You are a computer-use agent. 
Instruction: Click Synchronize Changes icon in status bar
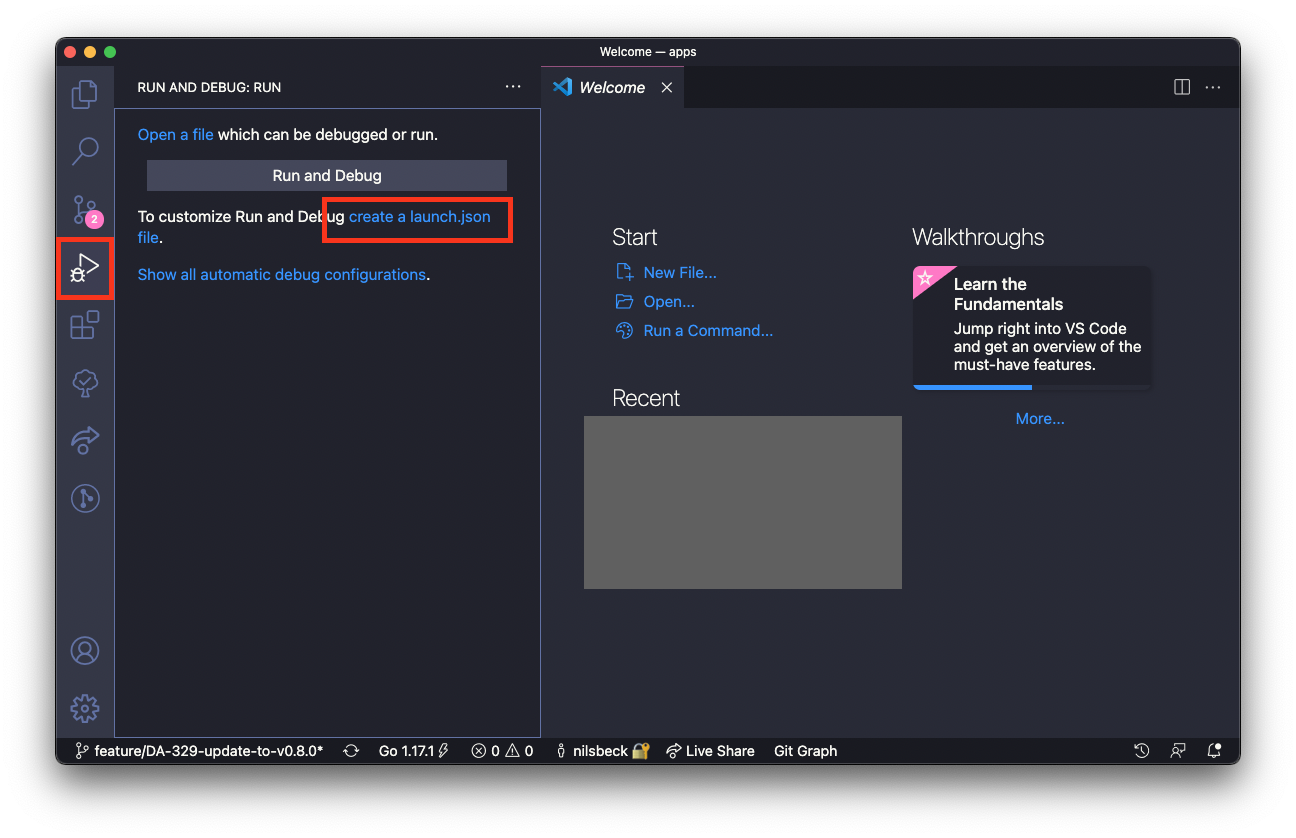click(x=351, y=751)
